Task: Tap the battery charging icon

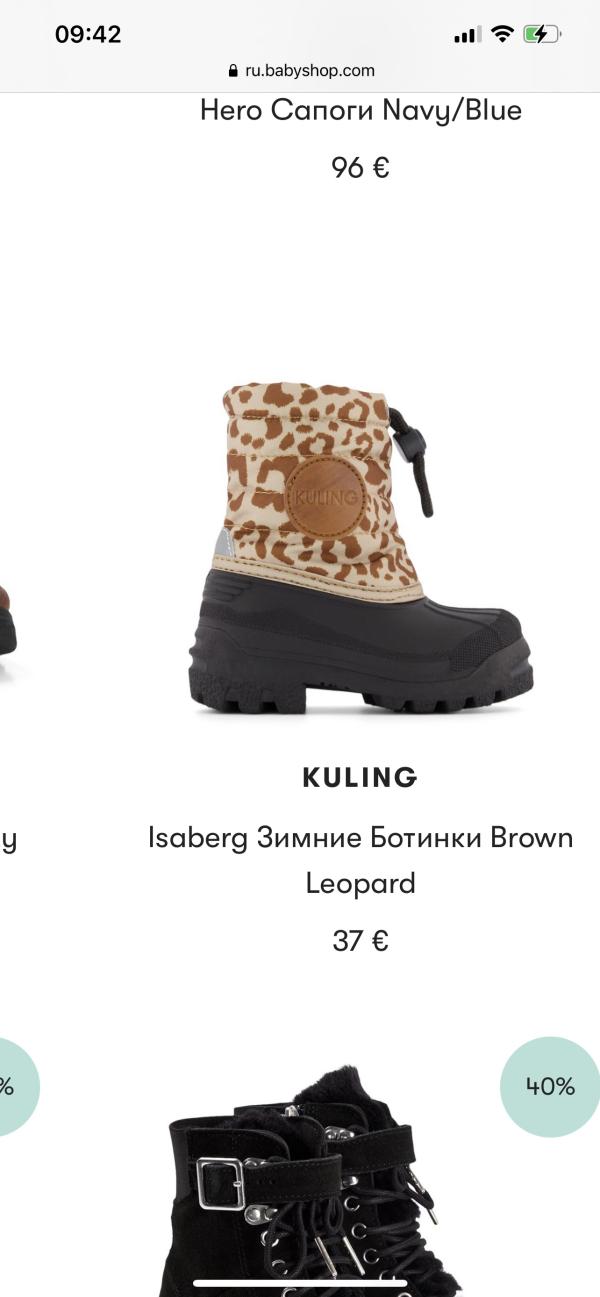Action: point(543,34)
